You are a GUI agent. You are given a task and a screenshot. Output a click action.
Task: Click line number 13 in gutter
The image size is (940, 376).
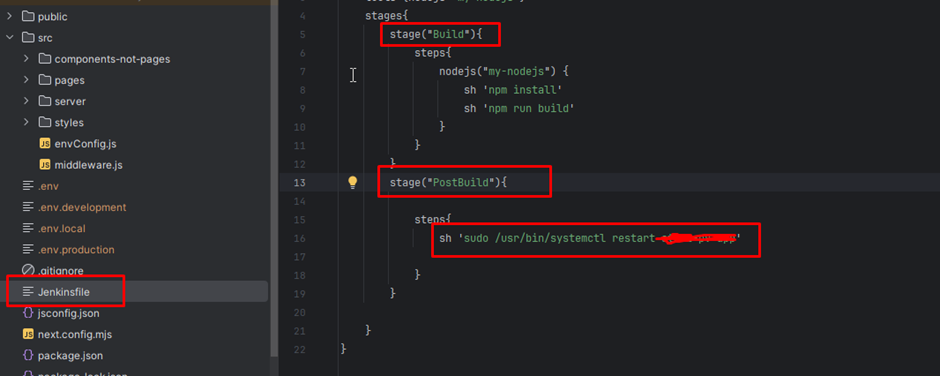pos(301,182)
